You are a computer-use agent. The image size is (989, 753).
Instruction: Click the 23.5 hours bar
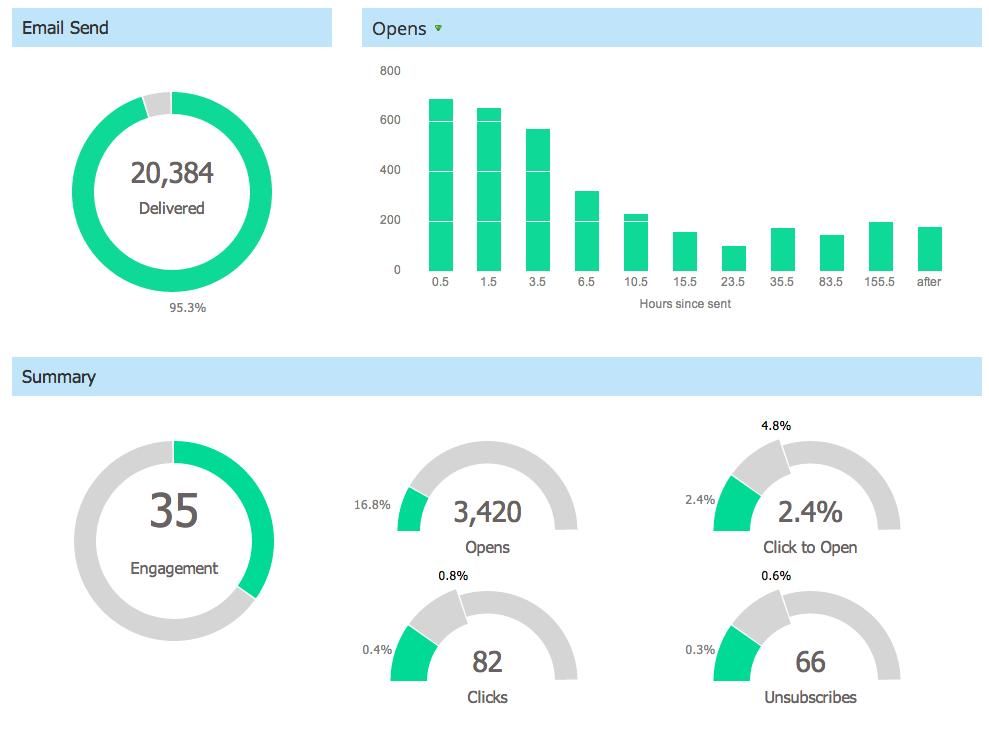tap(734, 258)
